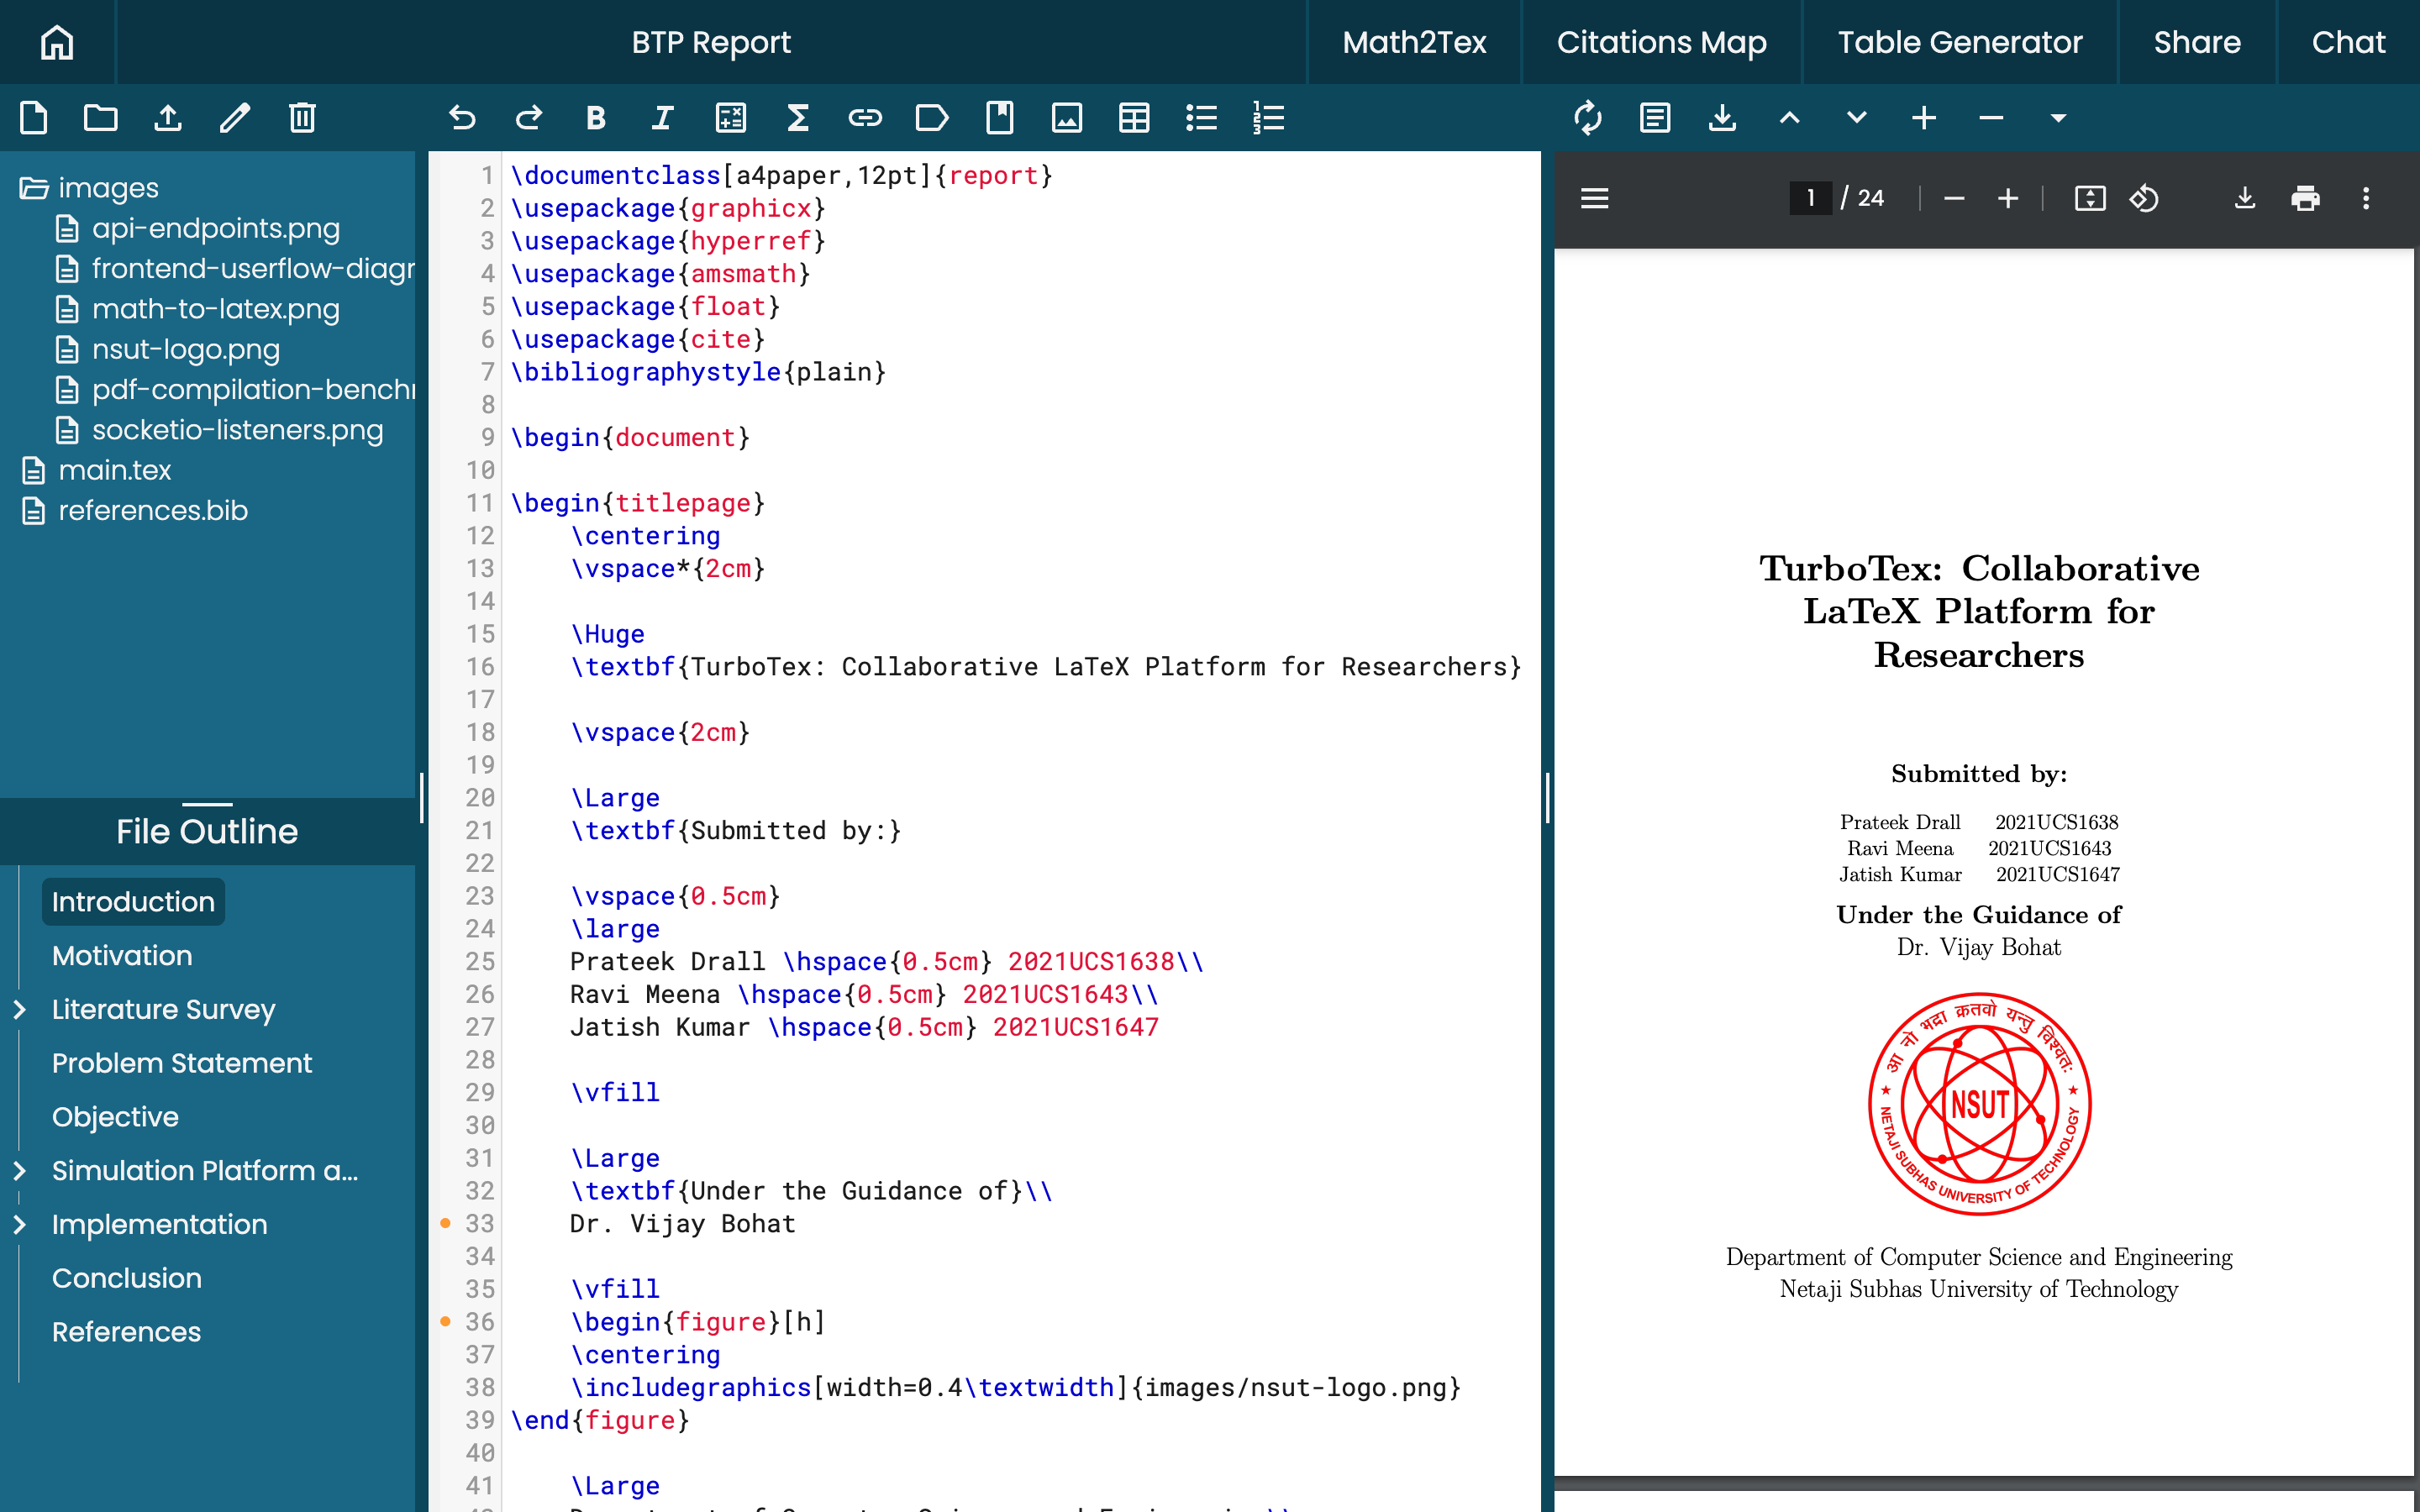Insert a summation symbol

coord(798,118)
